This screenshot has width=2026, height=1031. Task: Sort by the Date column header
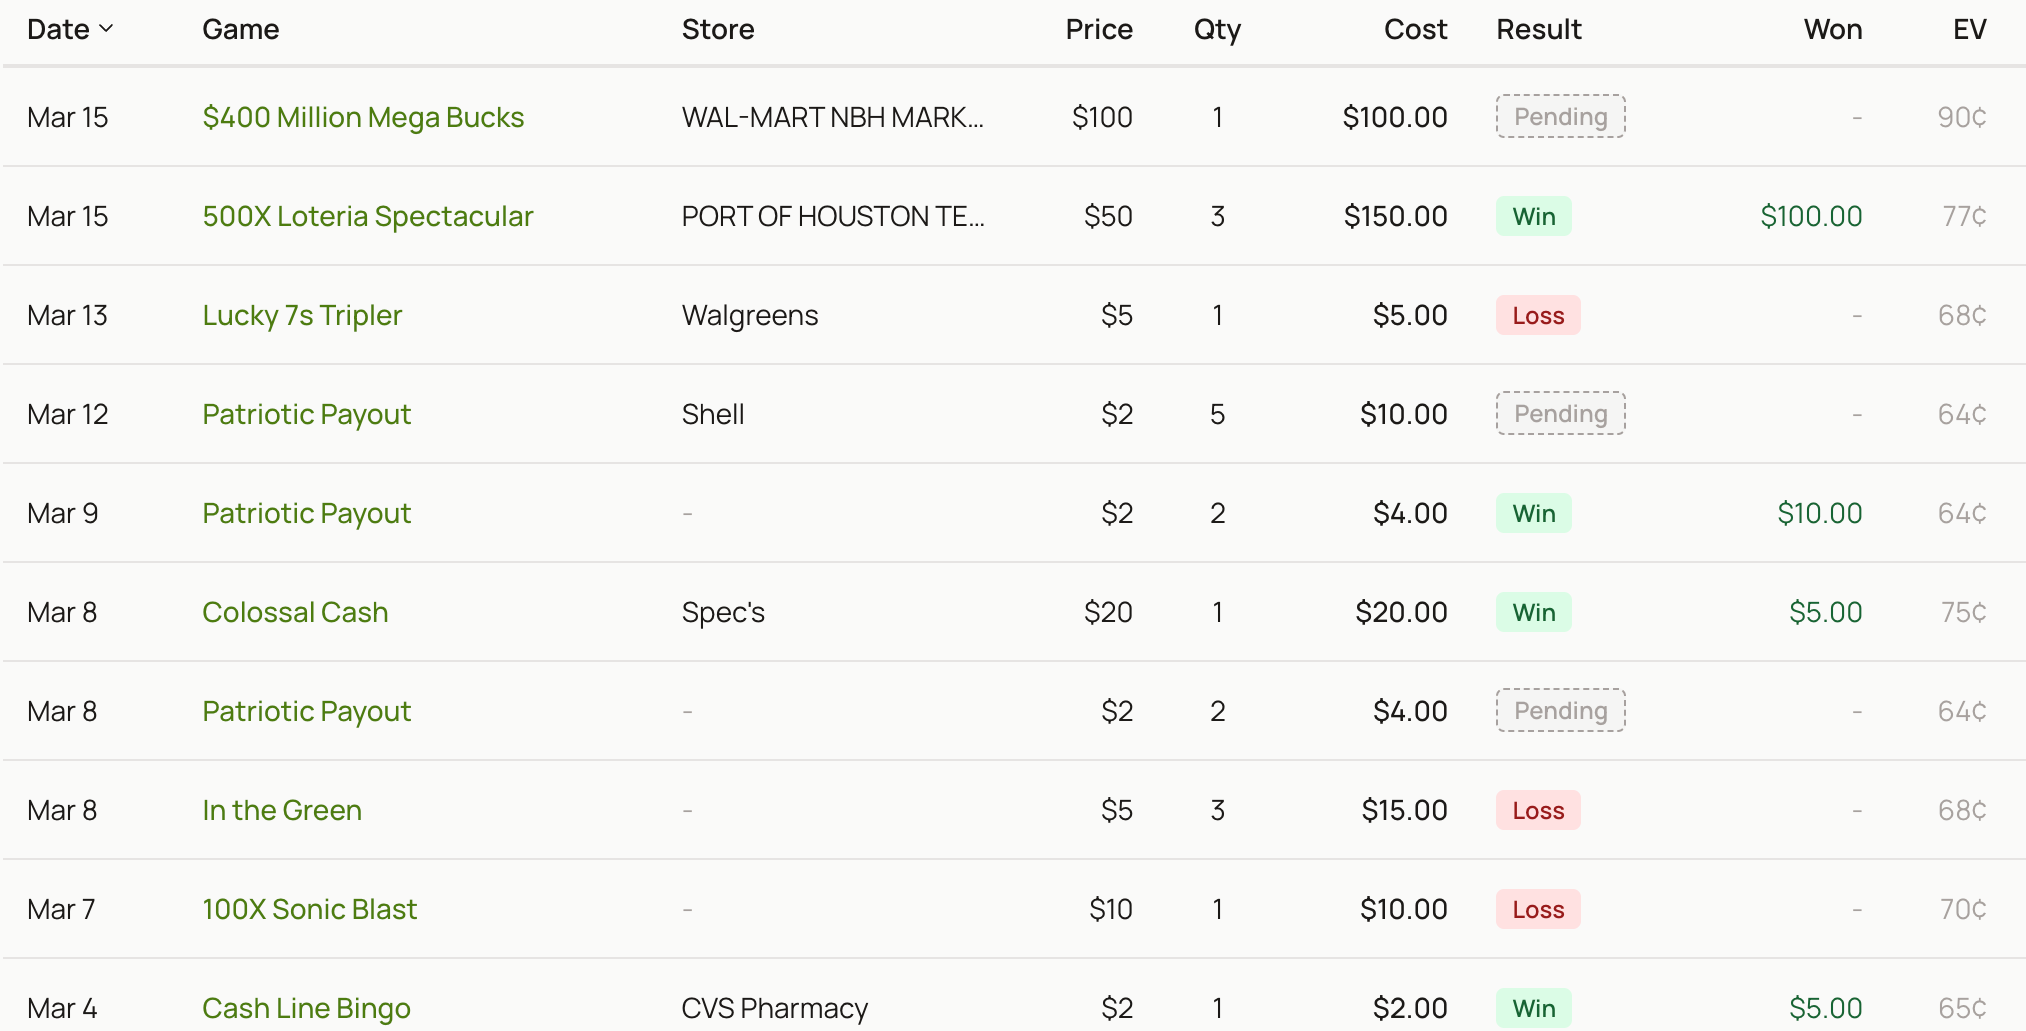click(x=69, y=30)
